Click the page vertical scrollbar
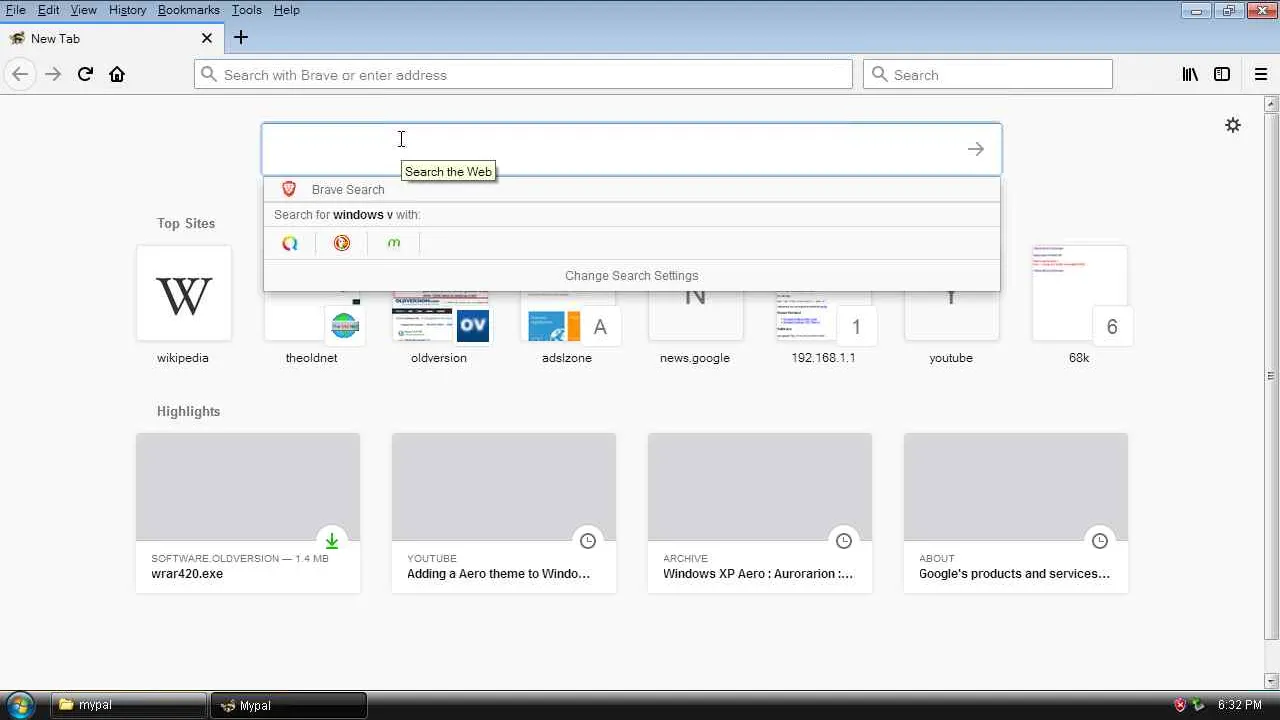1280x720 pixels. click(x=1271, y=375)
